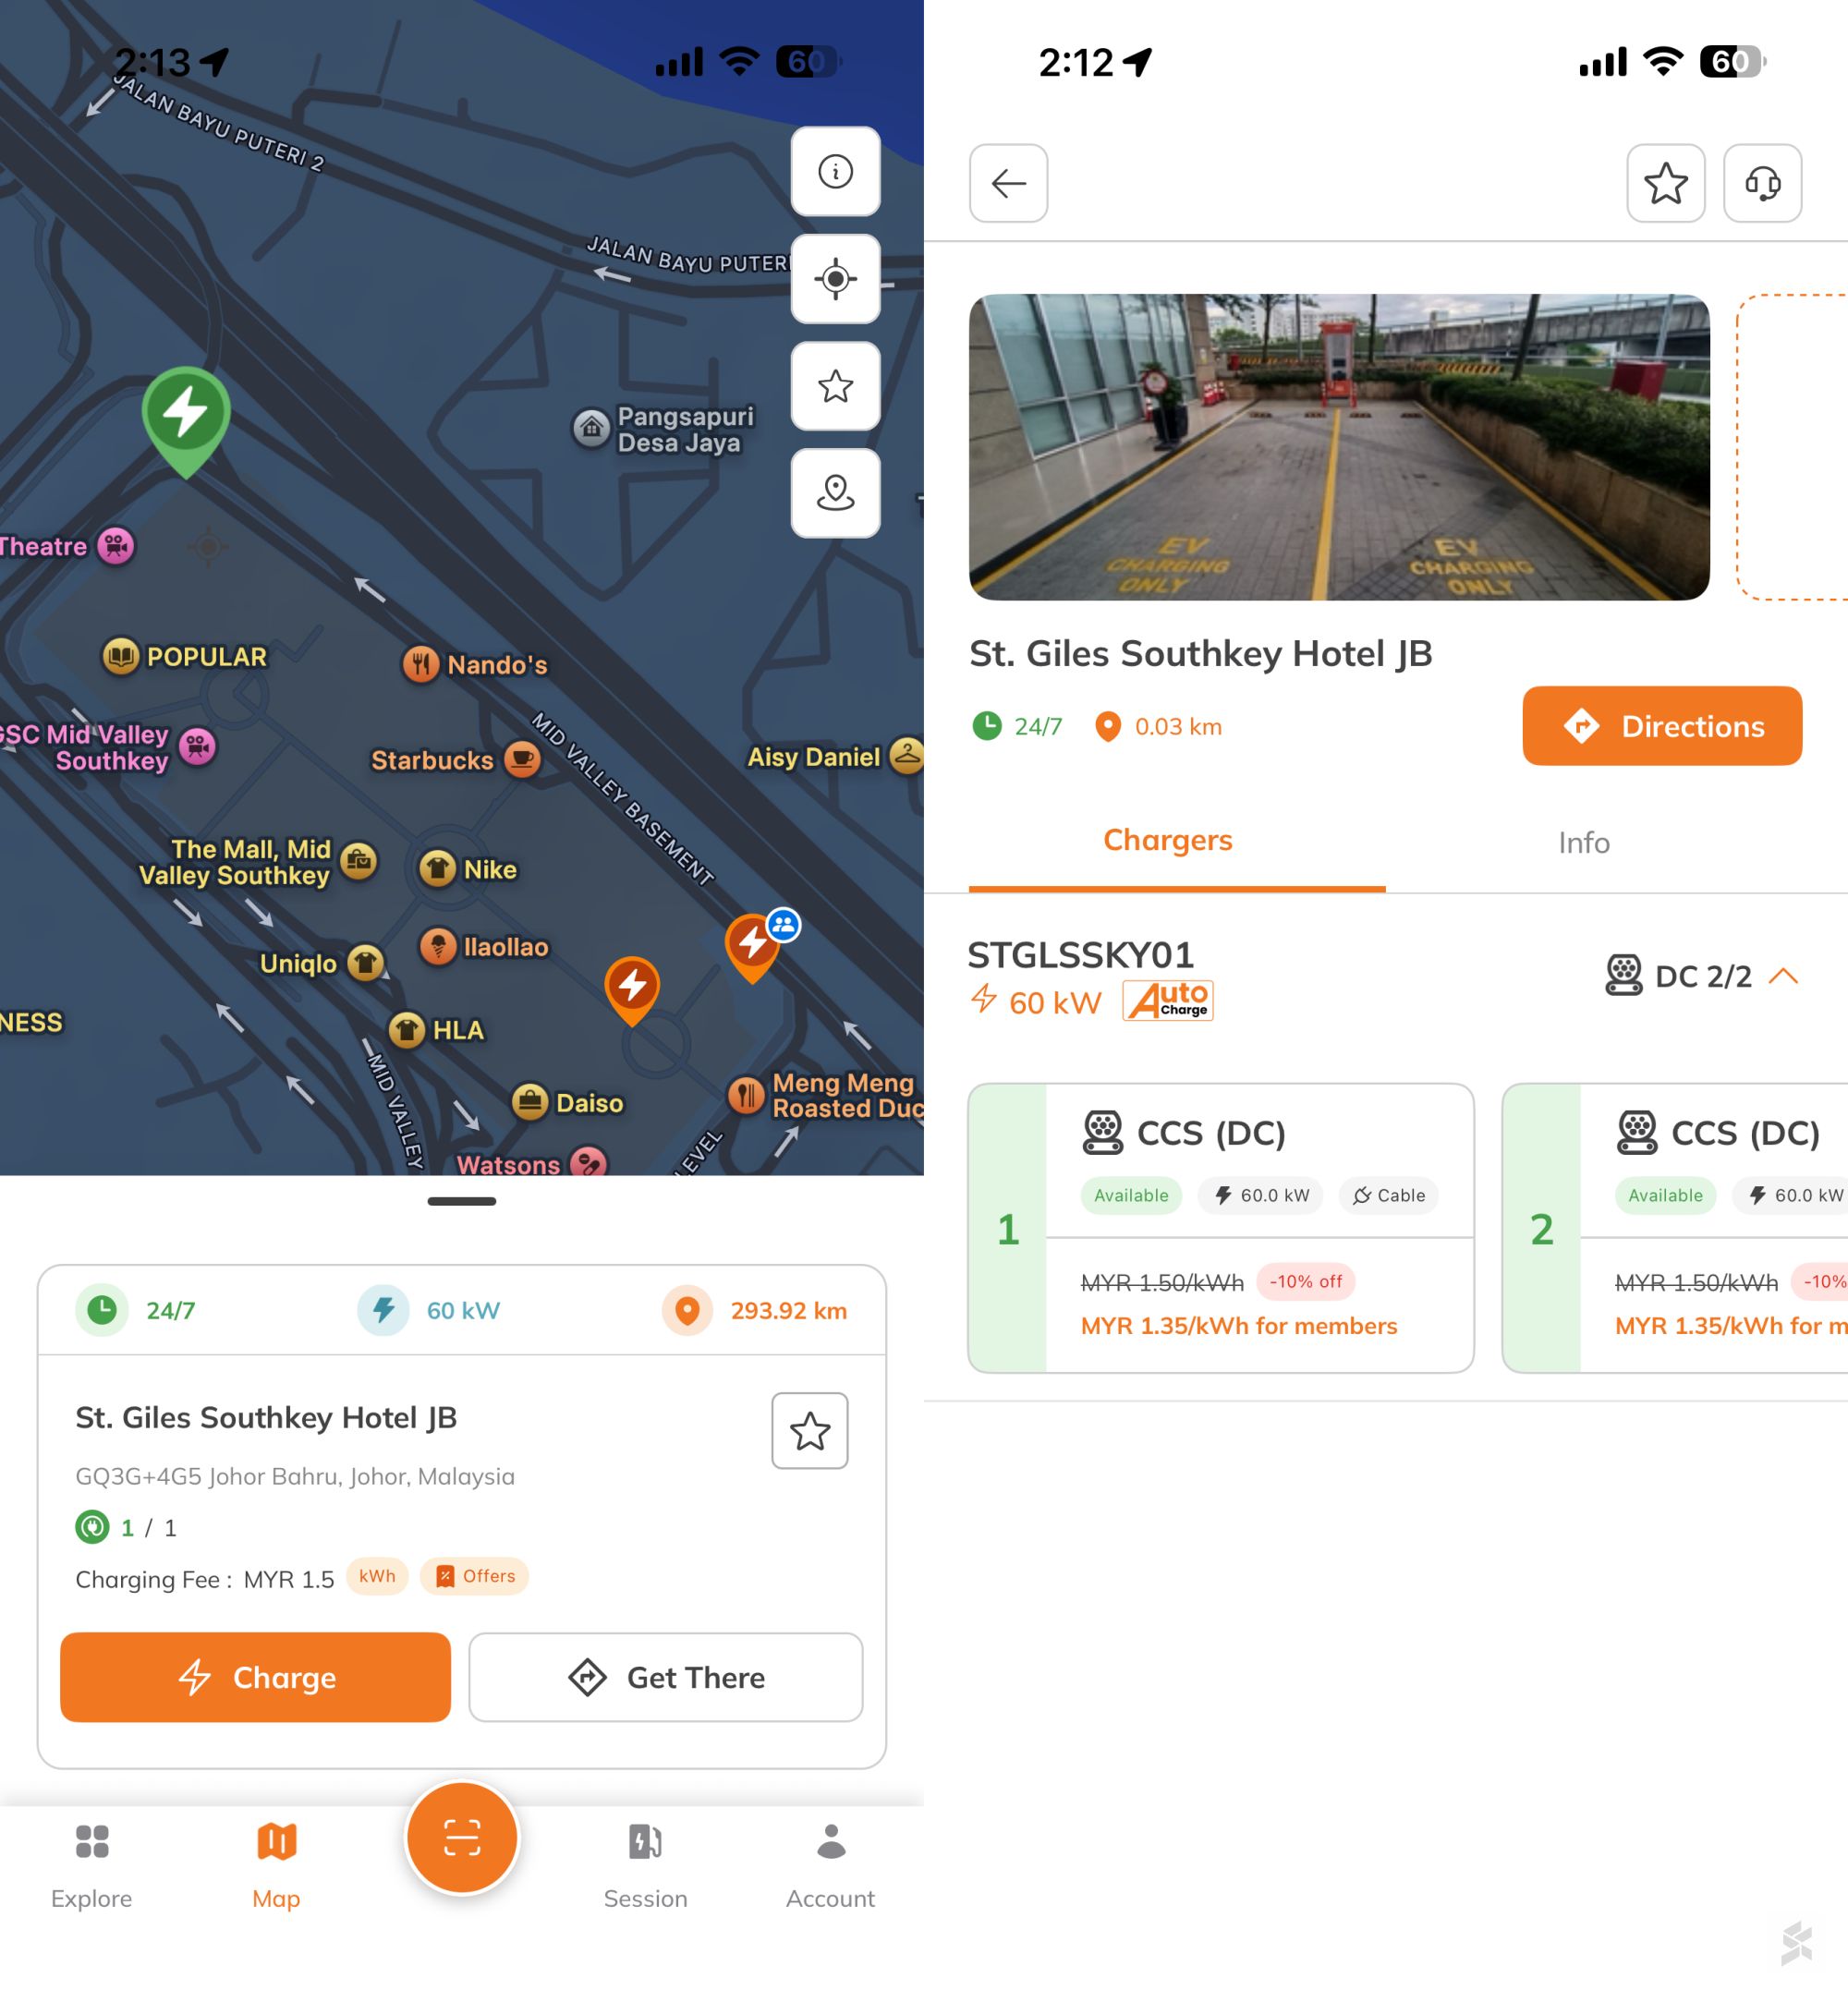
Task: Open favorites with the map star icon
Action: pyautogui.click(x=835, y=386)
